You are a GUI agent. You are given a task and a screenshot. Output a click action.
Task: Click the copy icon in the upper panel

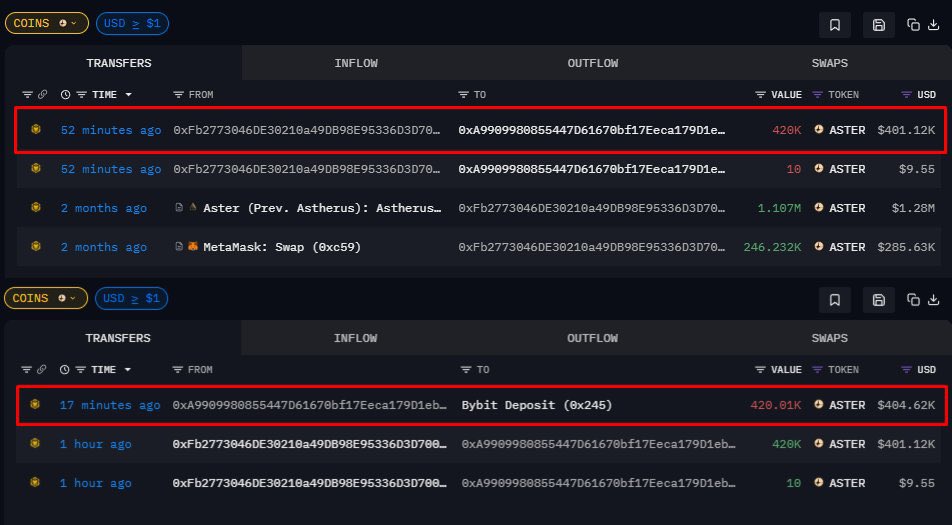click(913, 25)
